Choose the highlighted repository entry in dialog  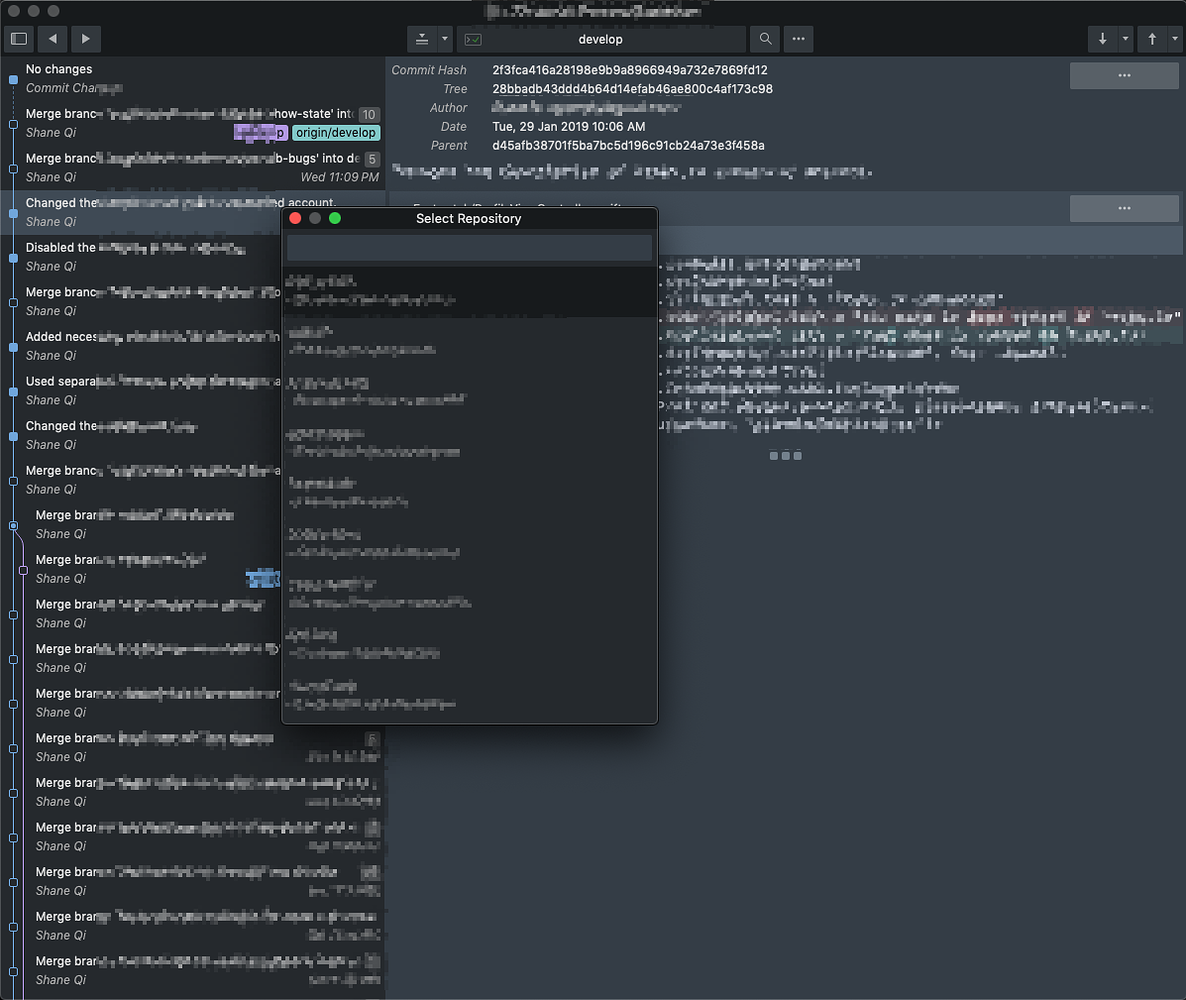pyautogui.click(x=469, y=291)
